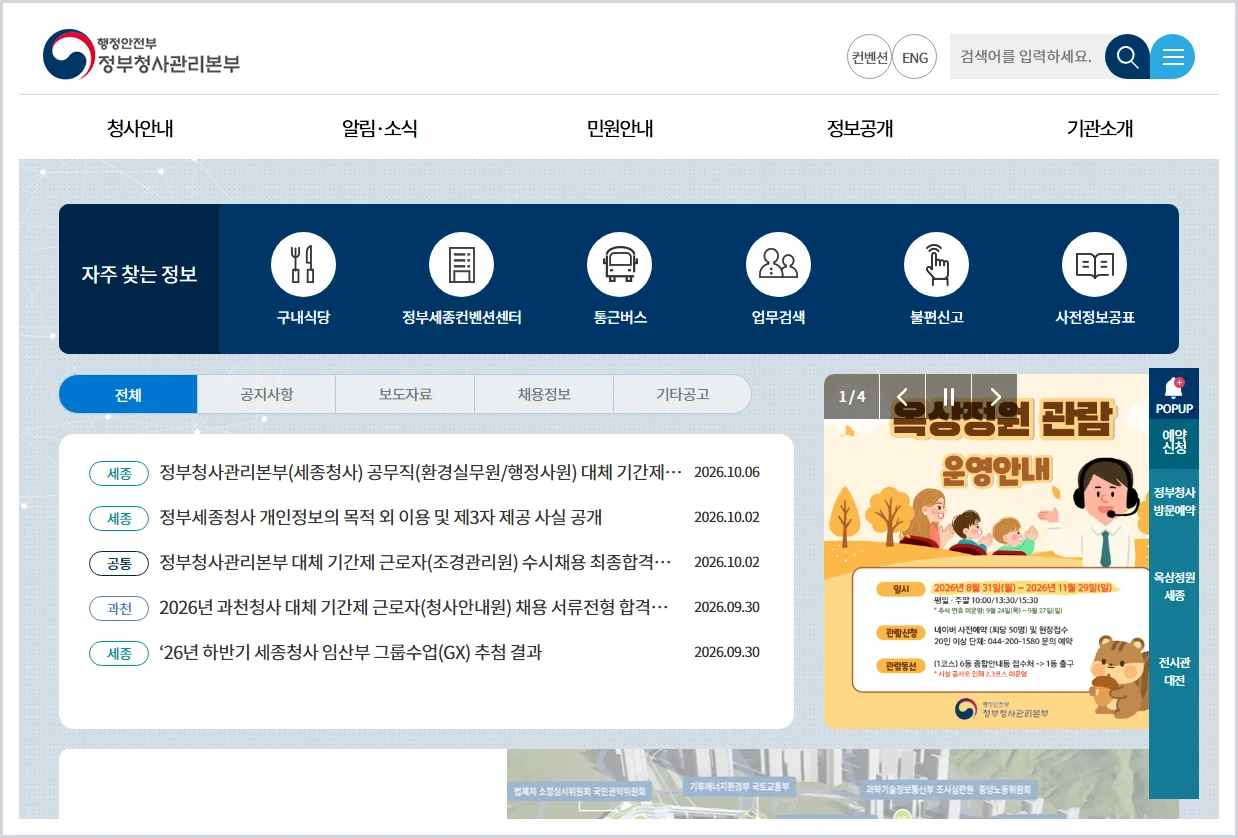Screen dimensions: 1238x838
Task: Open the 정보공개 main menu
Action: (x=860, y=128)
